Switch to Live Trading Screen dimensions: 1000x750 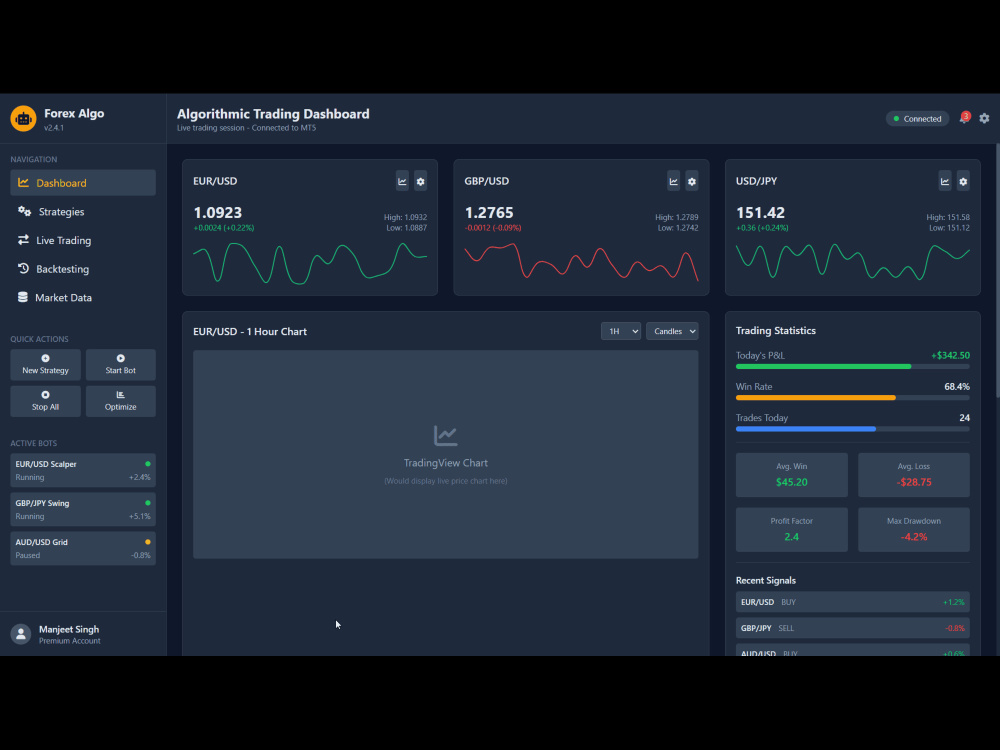tap(83, 240)
